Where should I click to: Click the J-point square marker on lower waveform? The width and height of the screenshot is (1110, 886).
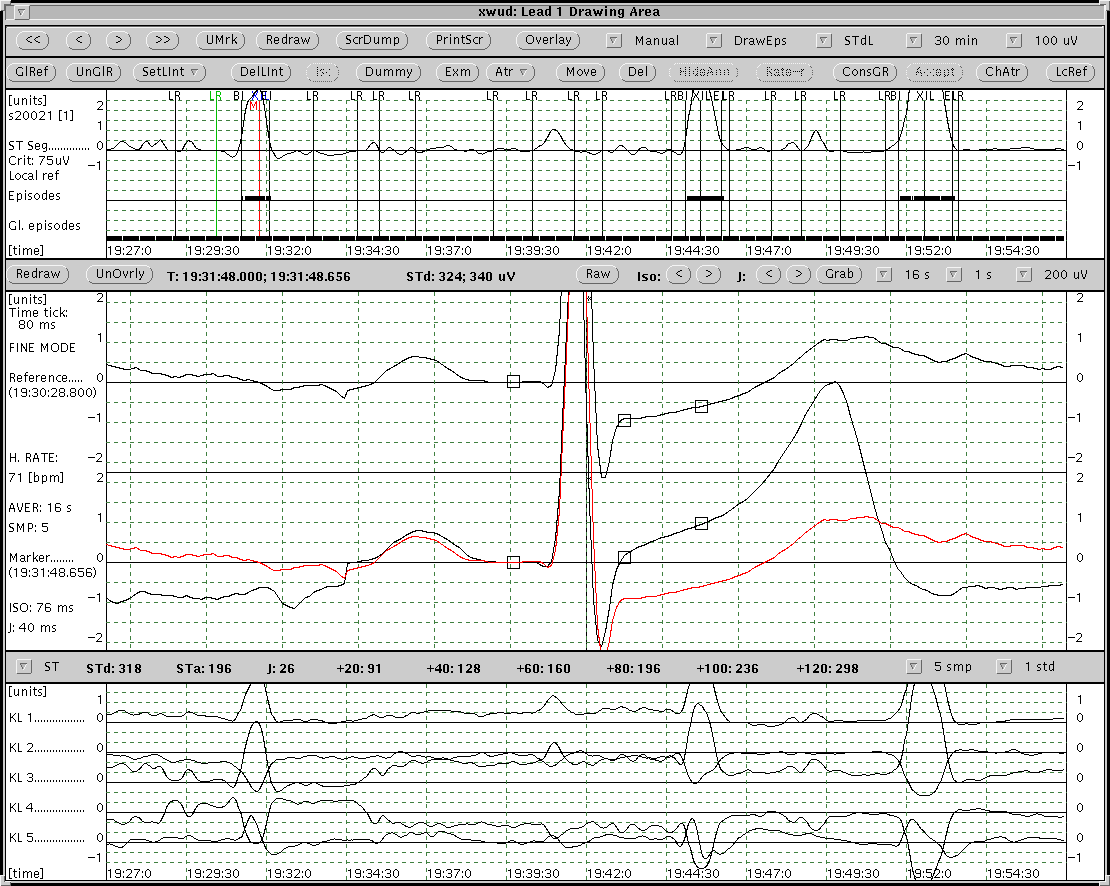click(624, 557)
